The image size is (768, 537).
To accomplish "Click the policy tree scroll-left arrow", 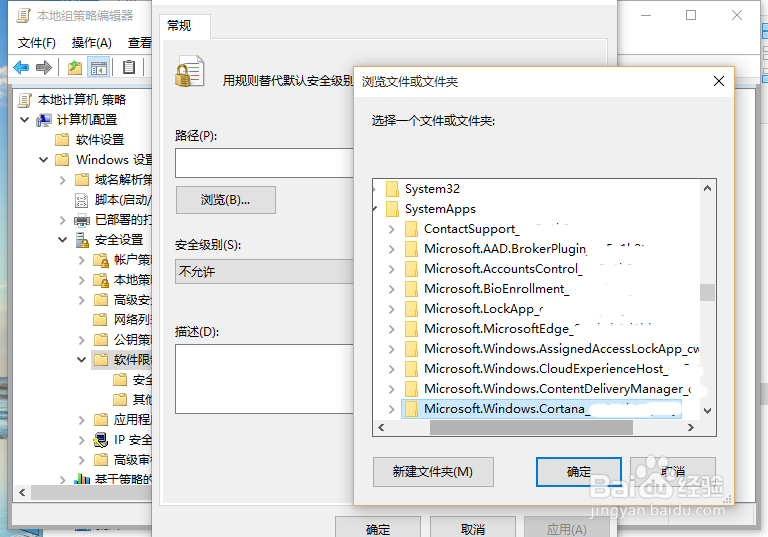I will [x=23, y=492].
